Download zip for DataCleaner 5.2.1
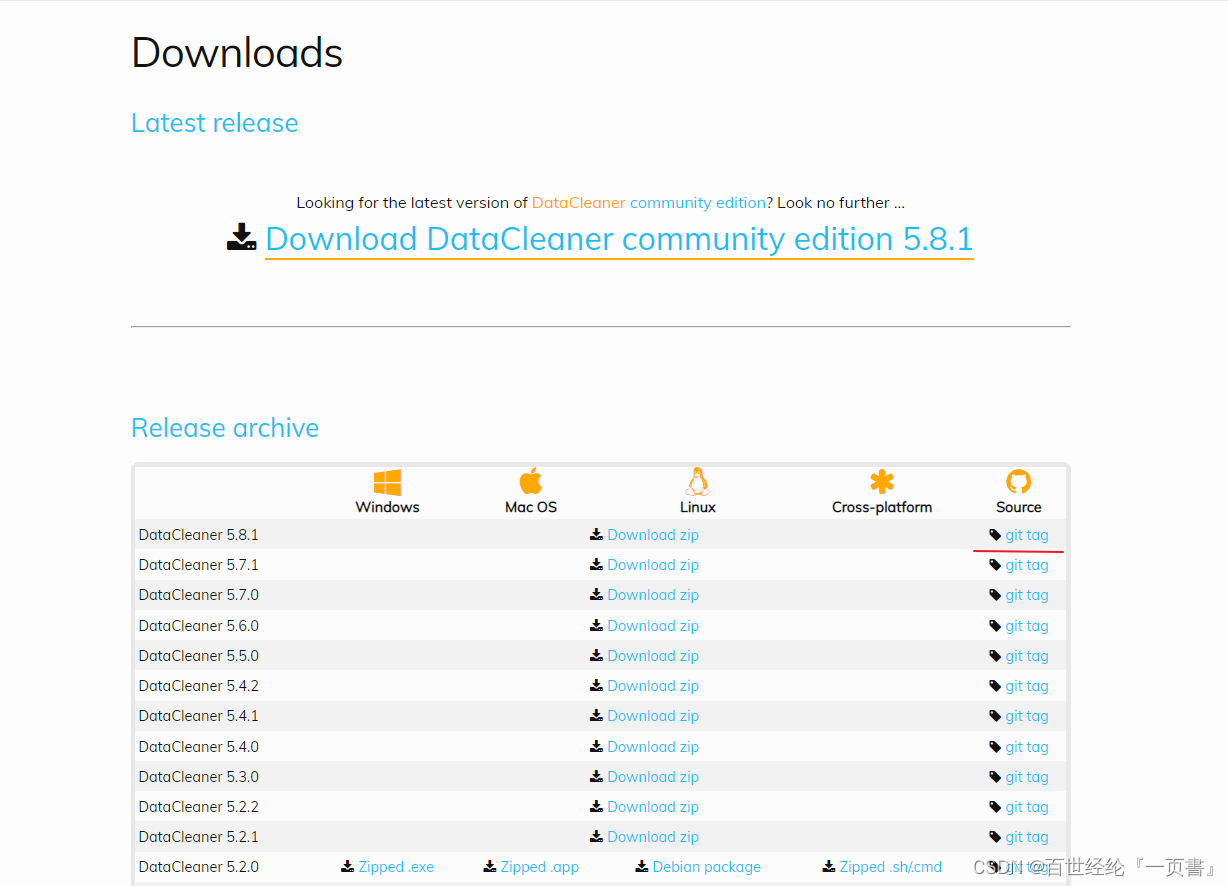The height and width of the screenshot is (886, 1228). click(653, 837)
